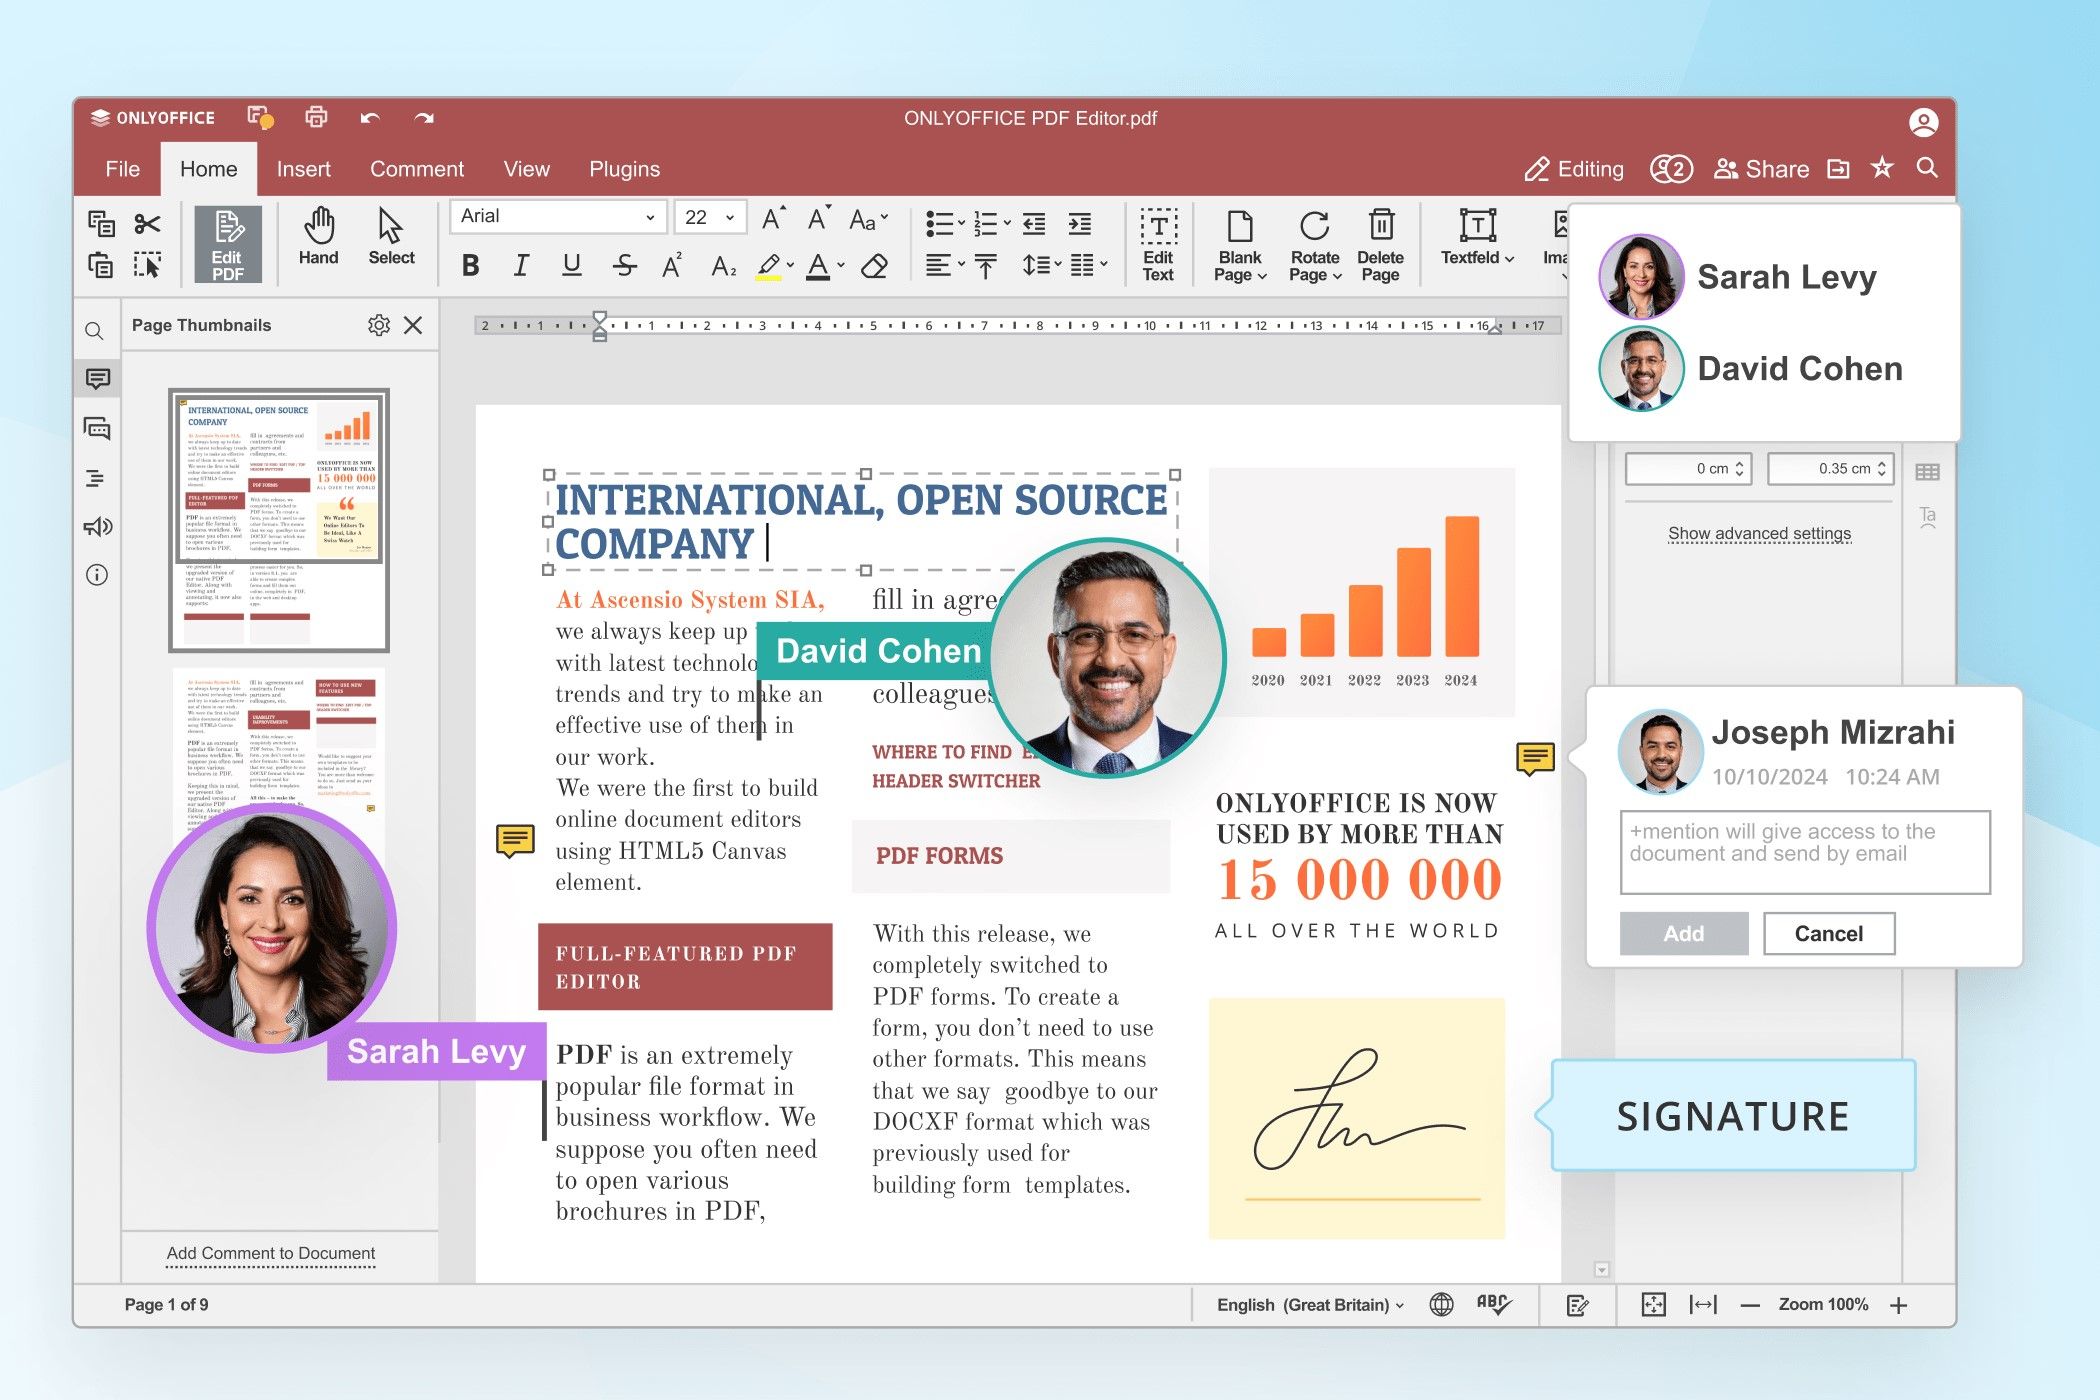This screenshot has width=2100, height=1400.
Task: Open the headings navigation panel icon
Action: [96, 478]
